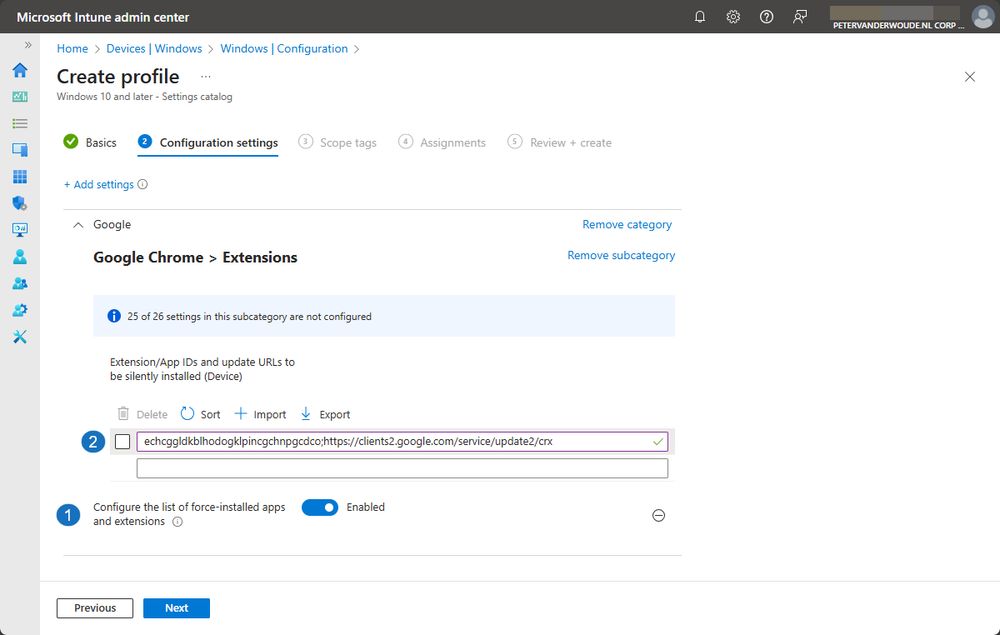Image resolution: width=1000 pixels, height=635 pixels.
Task: Click the 'Google Chrome > Extensions' heading
Action: 195,257
